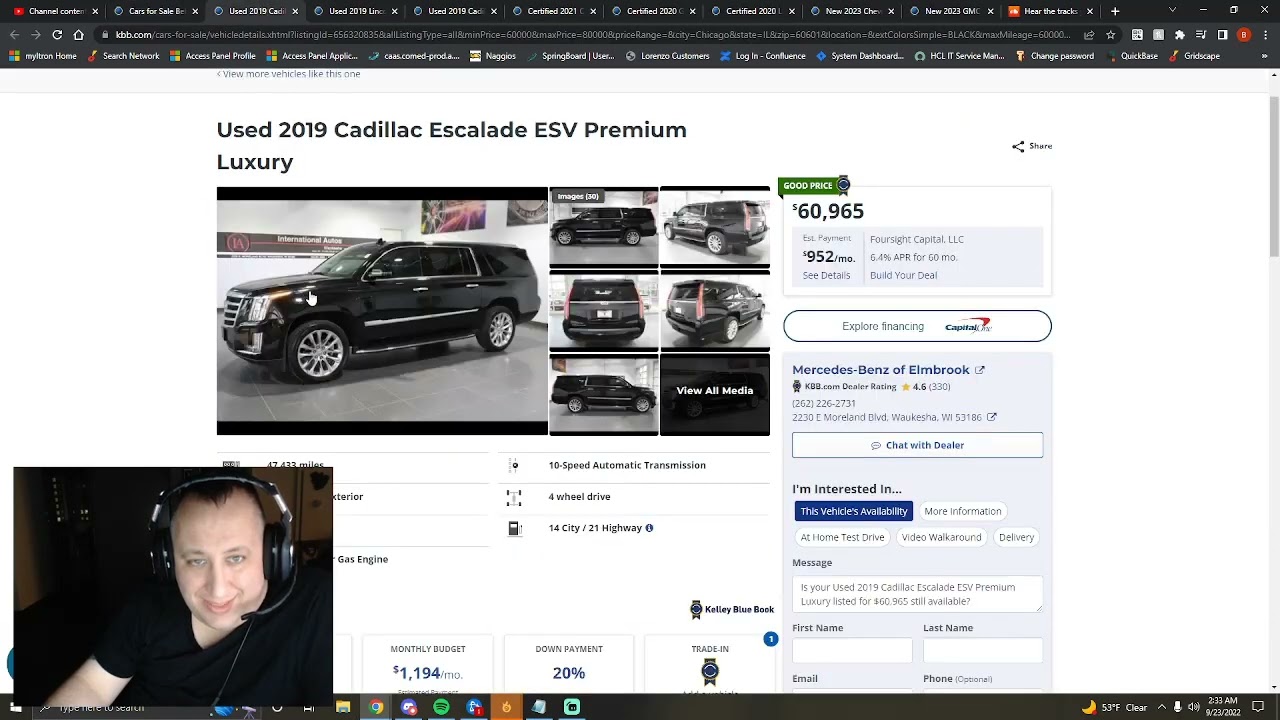Click Chat with Dealer button
The image size is (1280, 720).
917,445
